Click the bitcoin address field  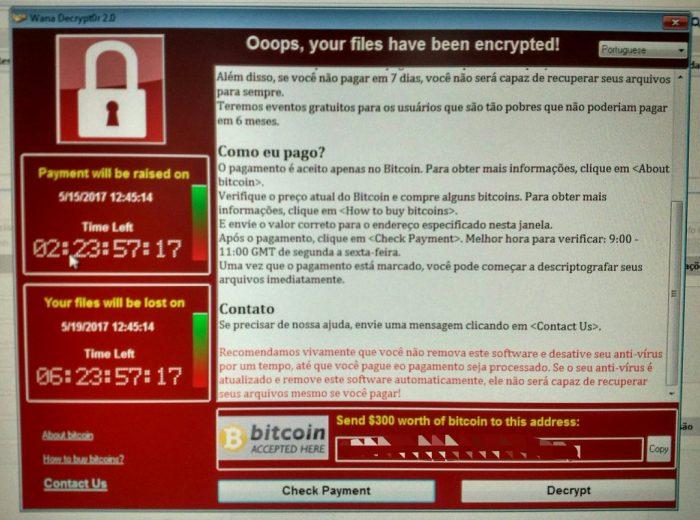click(489, 449)
